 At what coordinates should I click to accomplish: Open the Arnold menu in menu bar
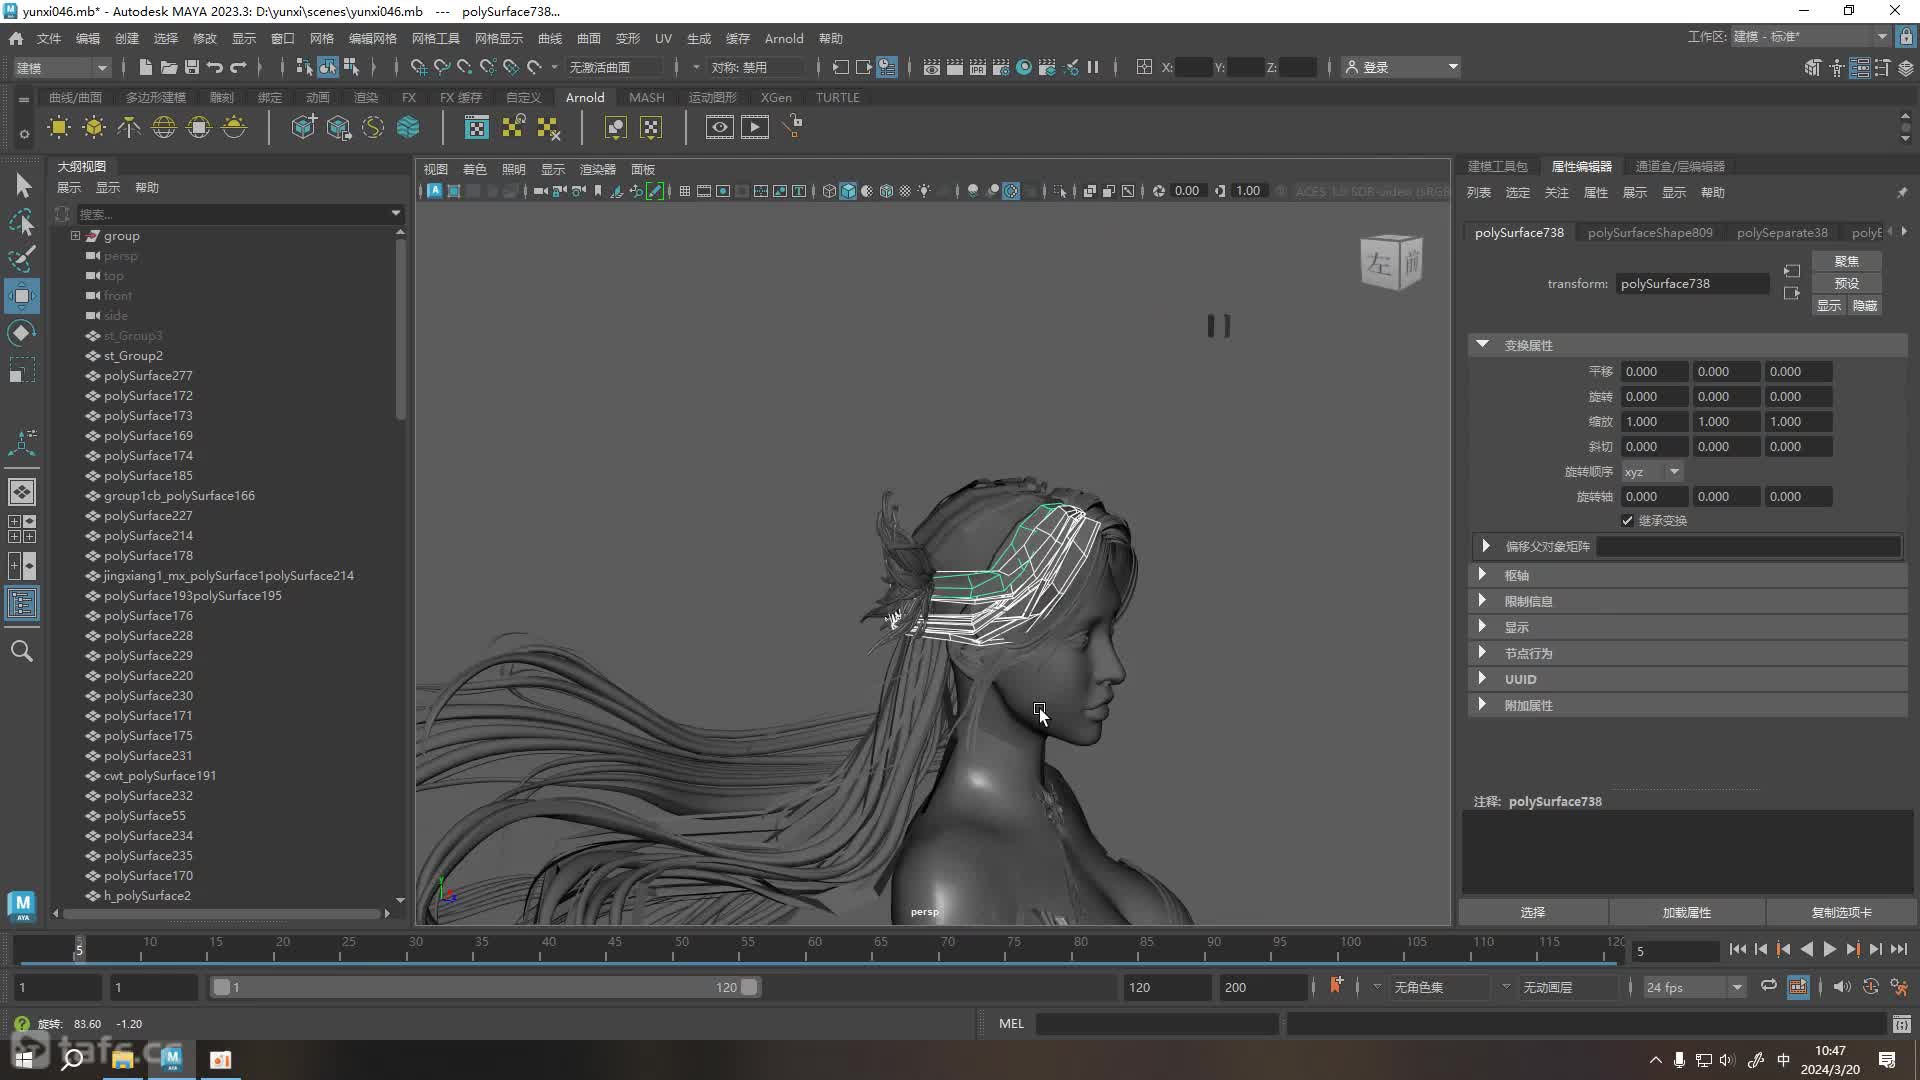[784, 38]
